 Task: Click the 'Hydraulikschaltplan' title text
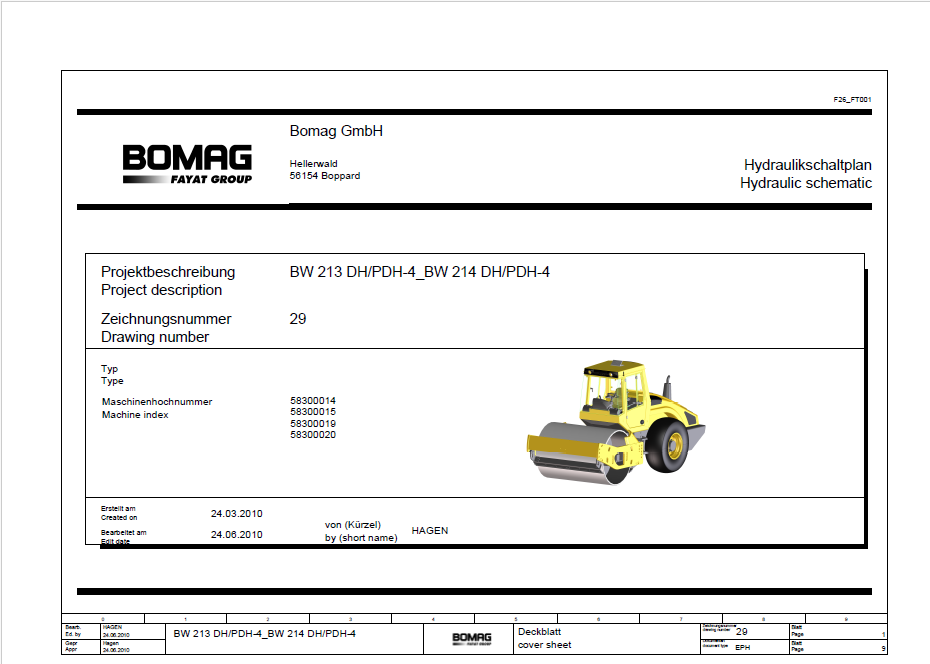pos(808,165)
